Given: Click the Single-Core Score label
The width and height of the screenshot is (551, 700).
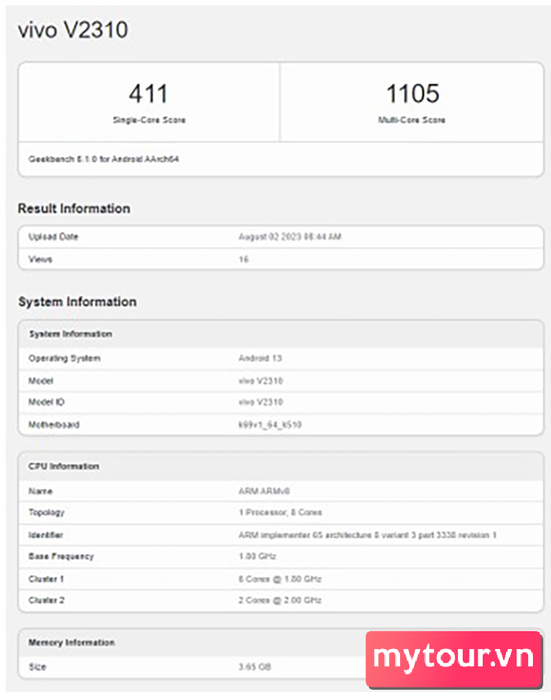Looking at the screenshot, I should coord(149,120).
